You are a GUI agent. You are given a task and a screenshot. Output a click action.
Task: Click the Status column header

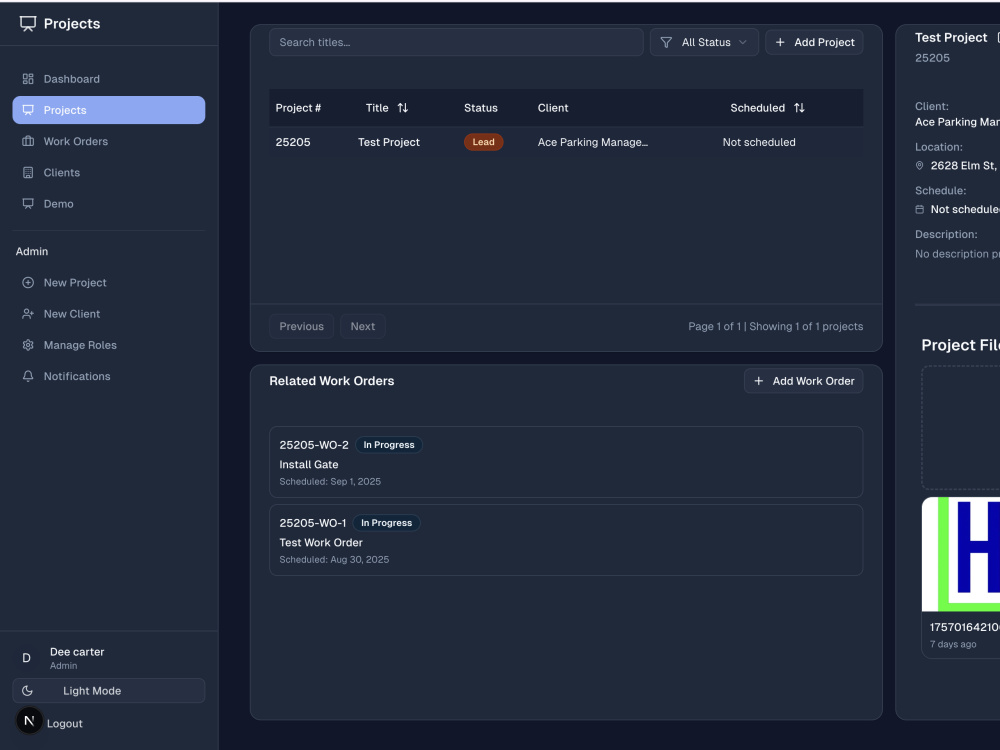(480, 108)
